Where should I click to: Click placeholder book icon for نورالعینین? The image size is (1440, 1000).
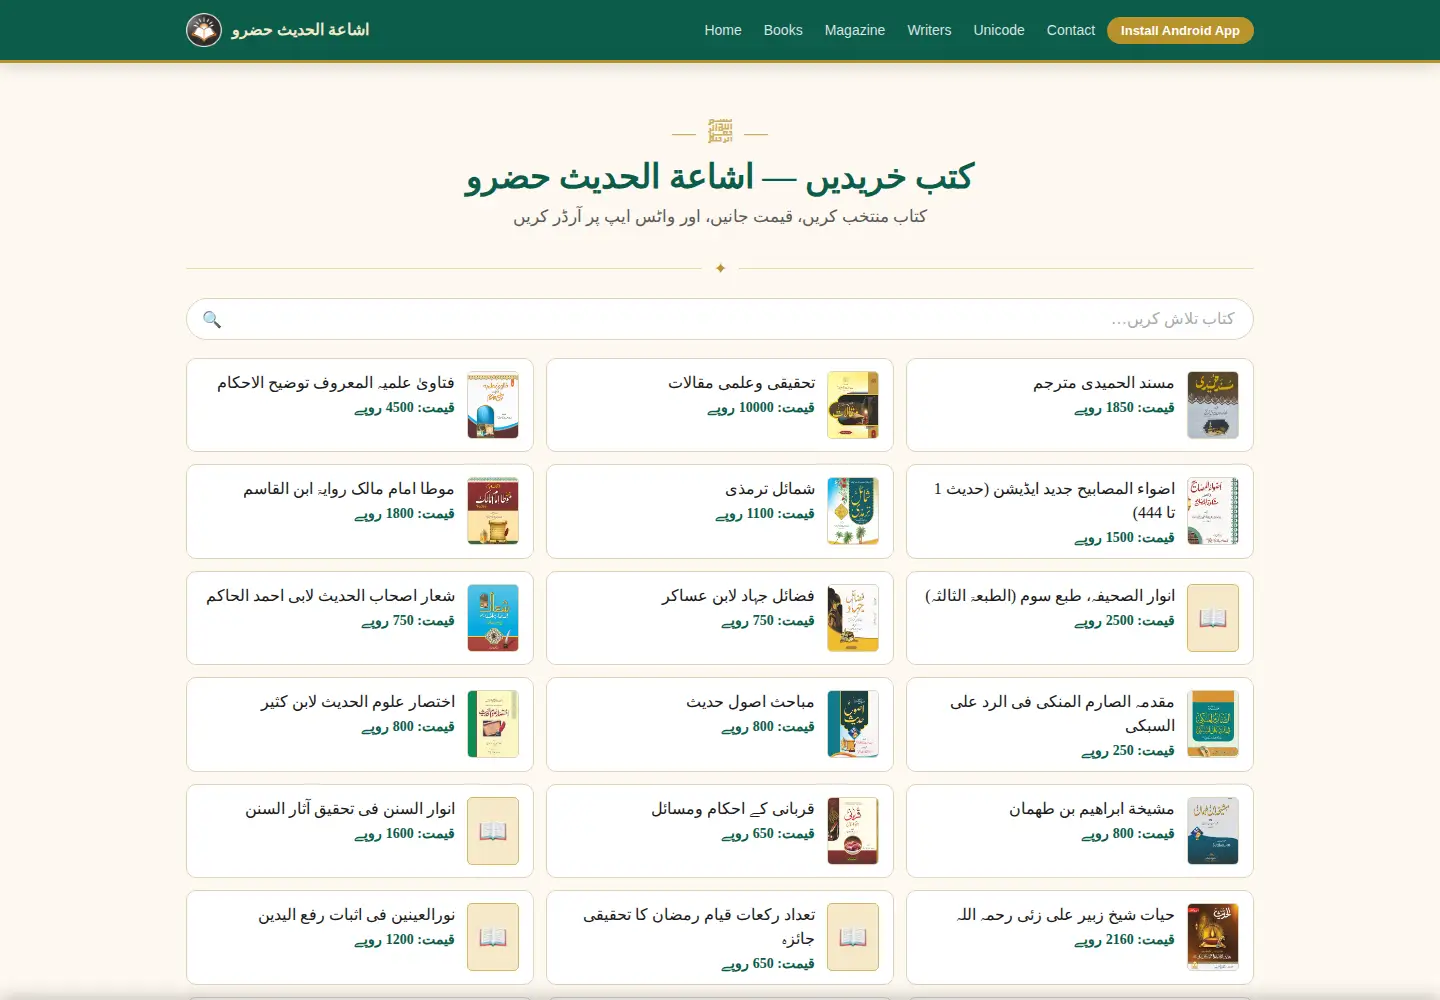493,937
